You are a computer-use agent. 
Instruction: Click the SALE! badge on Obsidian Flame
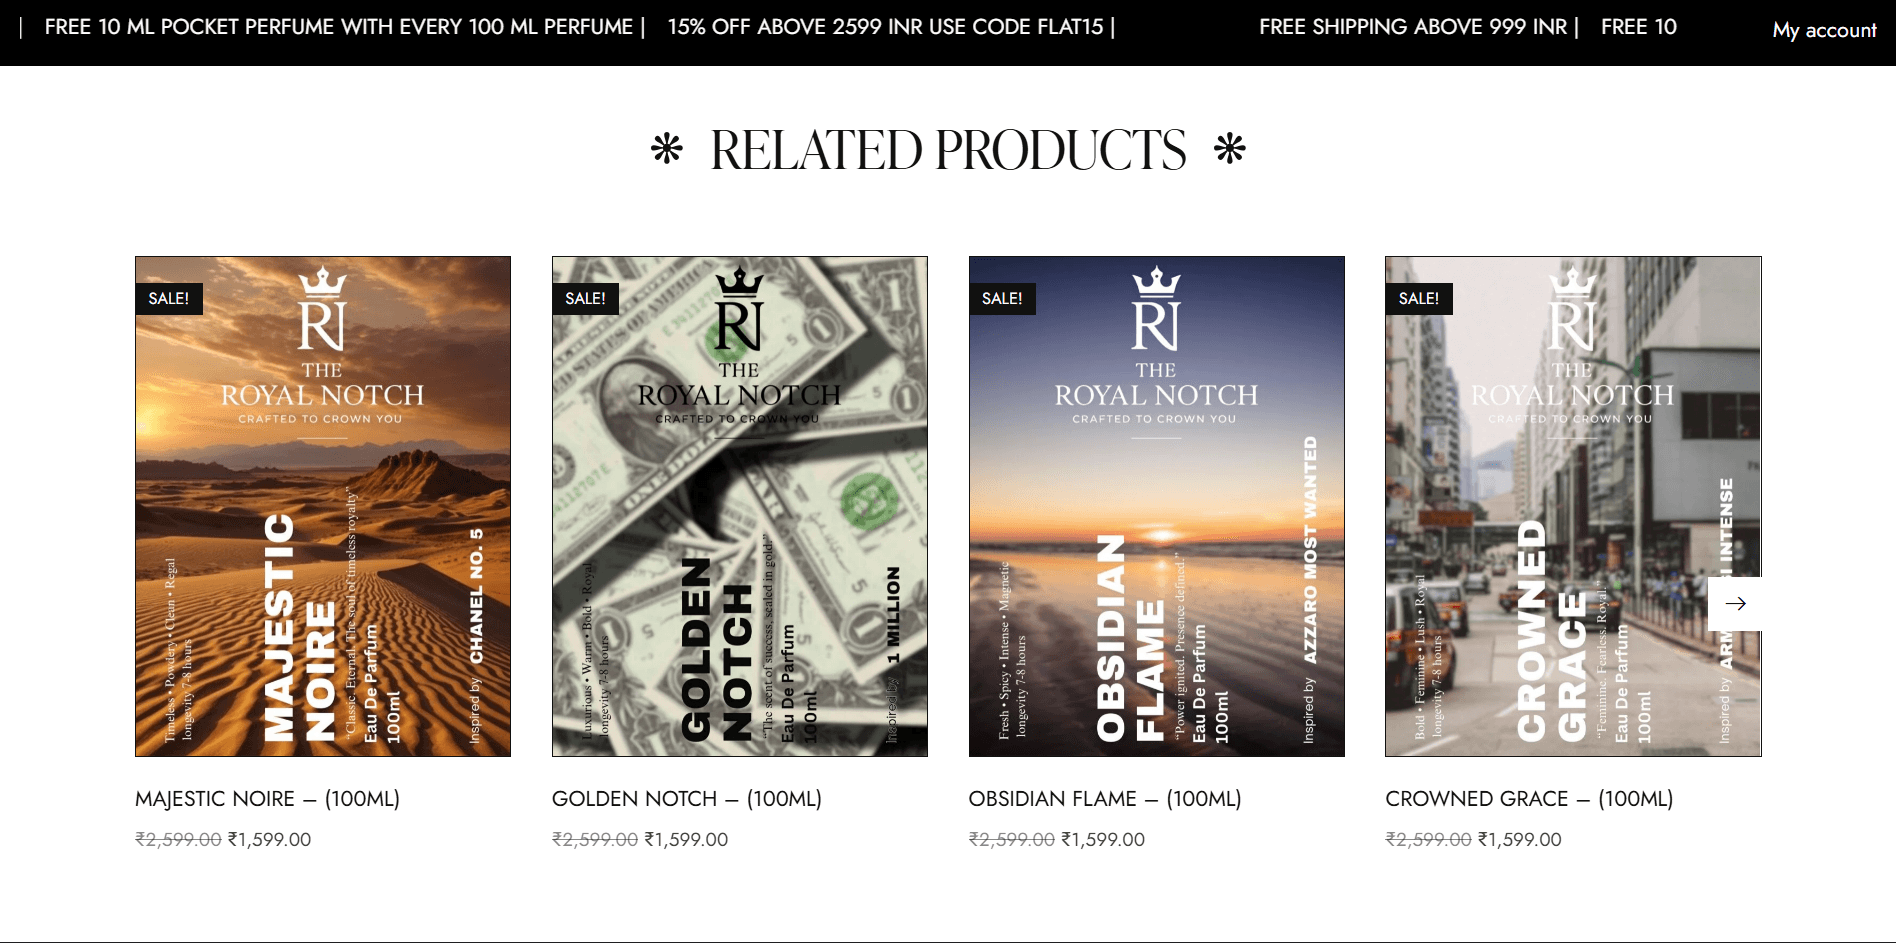coord(1002,298)
